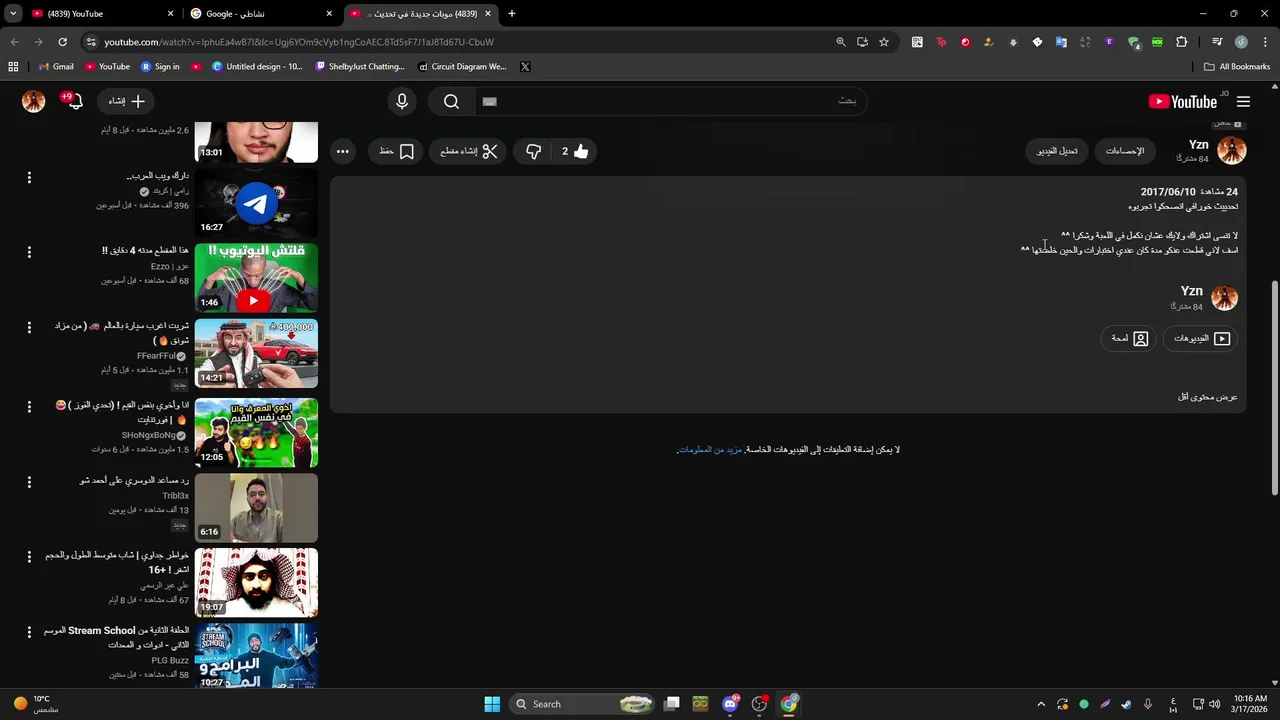Collapse description with 'عرض محتوى أقل'
Screen dimensions: 1280x720
[x=1208, y=397]
